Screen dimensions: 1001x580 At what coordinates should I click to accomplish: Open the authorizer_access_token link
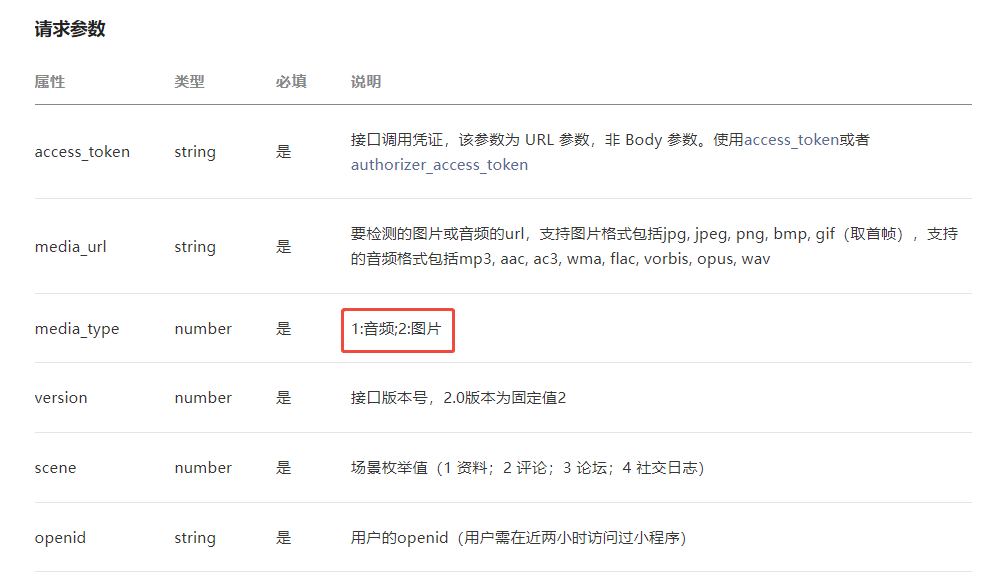tap(439, 165)
